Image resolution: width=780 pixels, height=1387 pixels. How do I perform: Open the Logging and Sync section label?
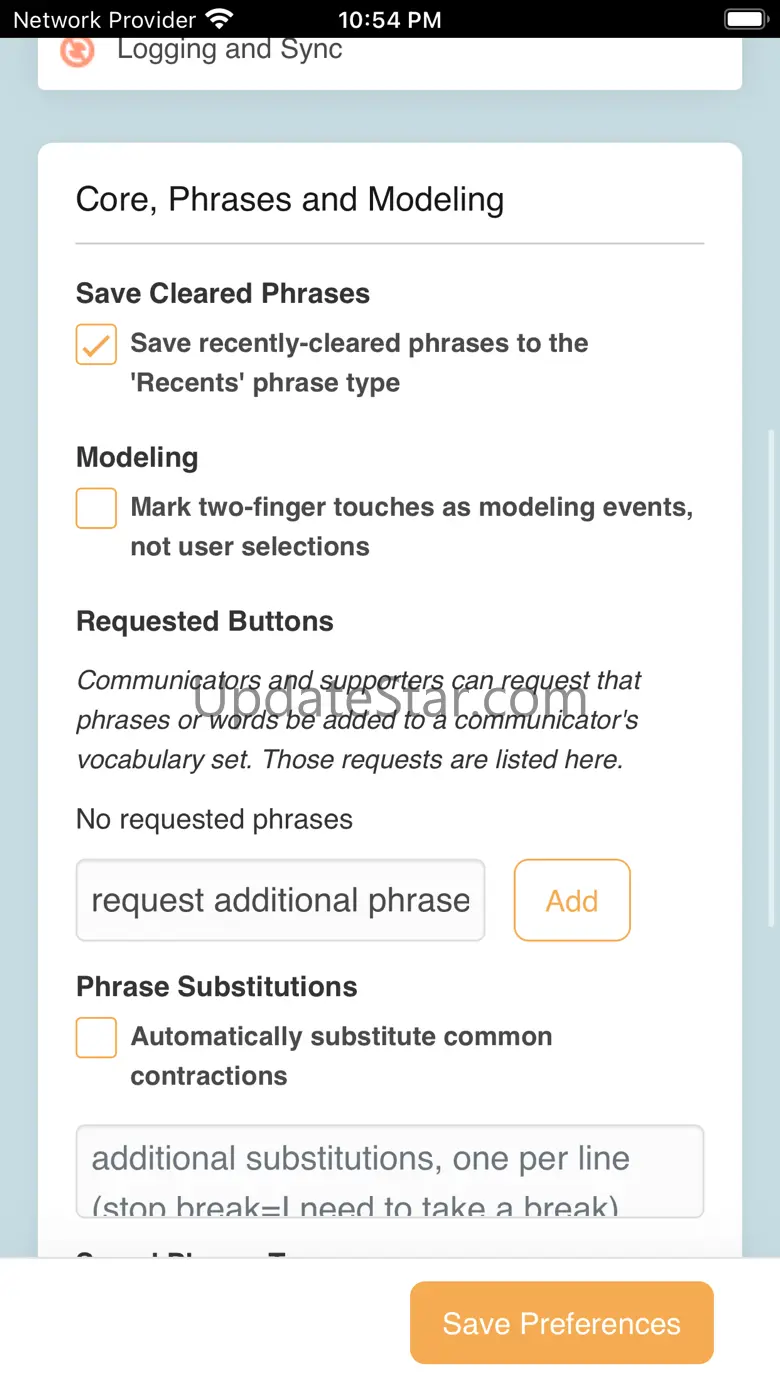pyautogui.click(x=229, y=49)
